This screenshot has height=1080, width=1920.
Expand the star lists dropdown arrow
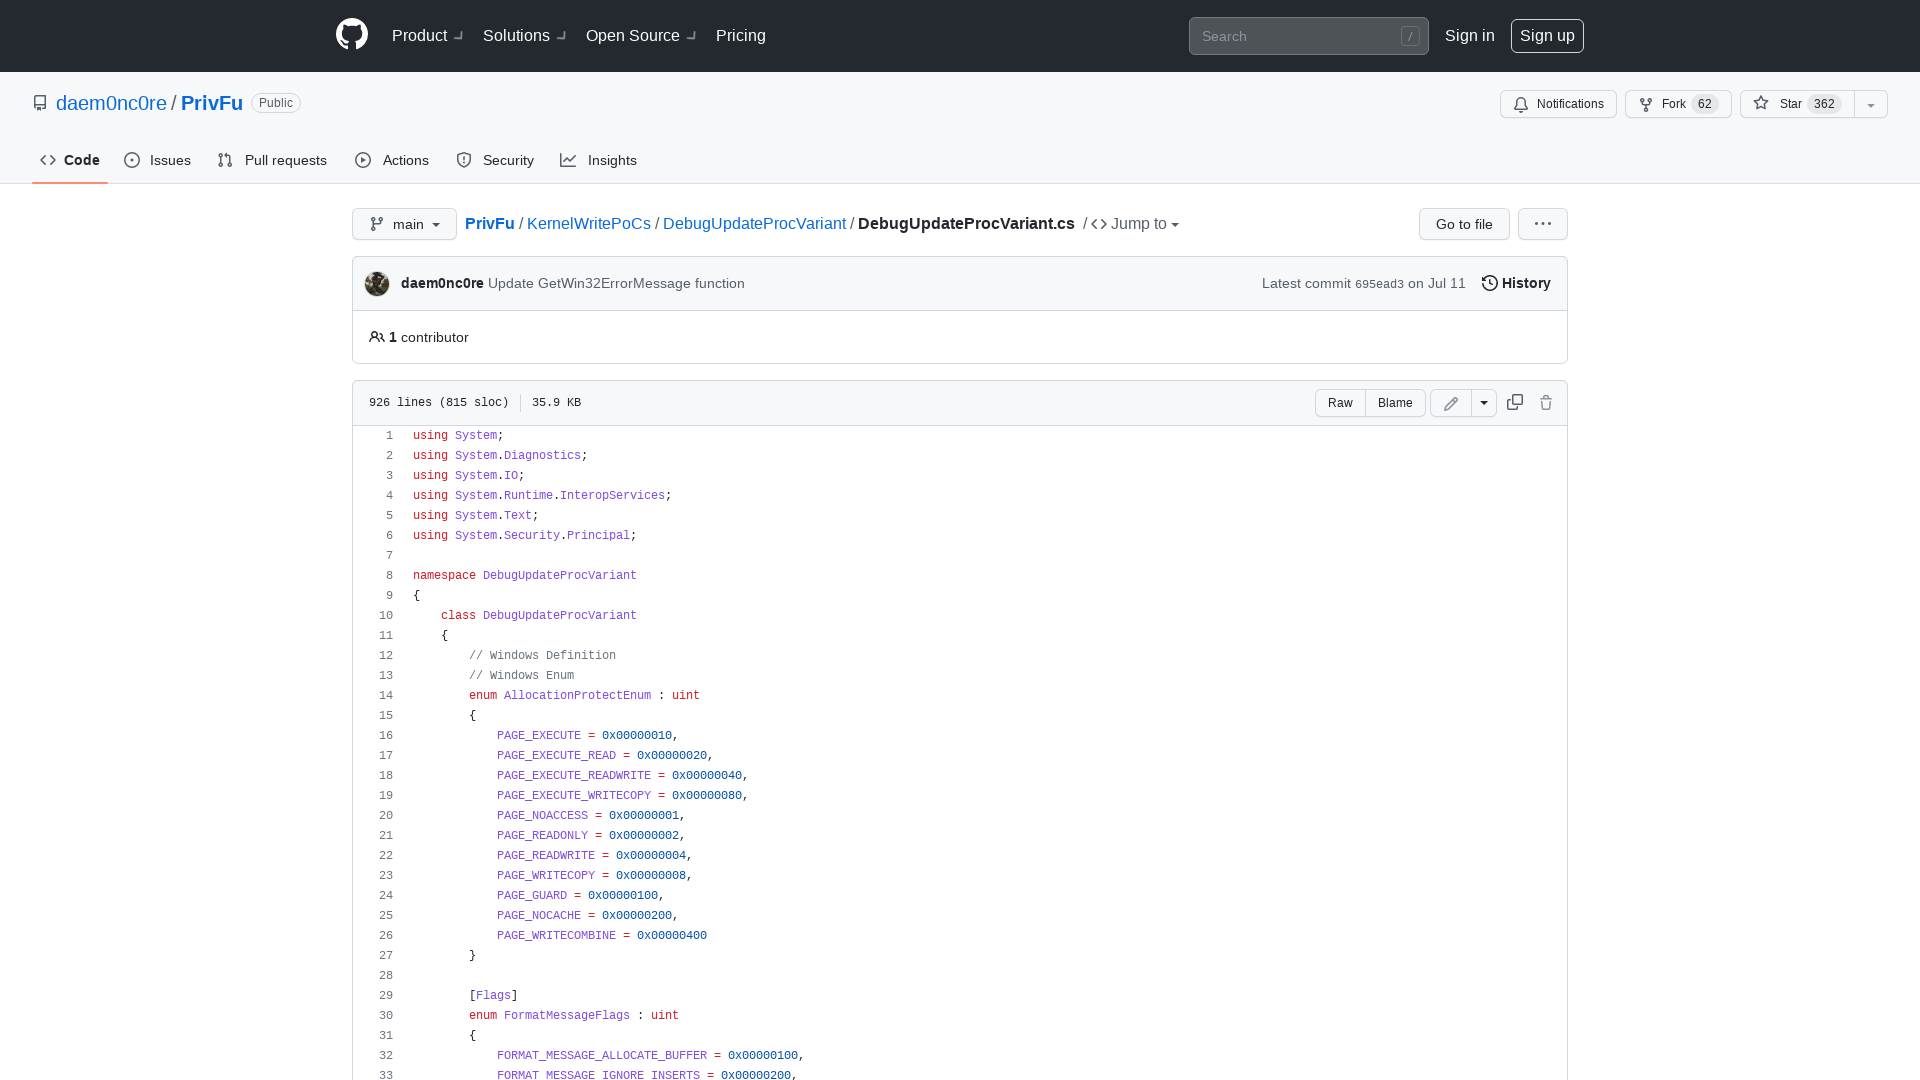pos(1871,104)
